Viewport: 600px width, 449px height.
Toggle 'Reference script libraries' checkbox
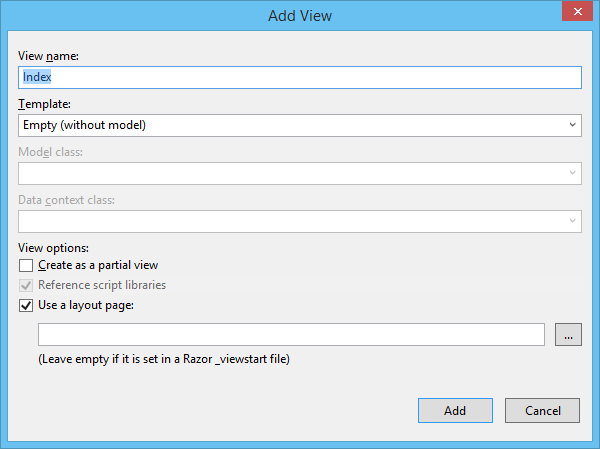26,285
